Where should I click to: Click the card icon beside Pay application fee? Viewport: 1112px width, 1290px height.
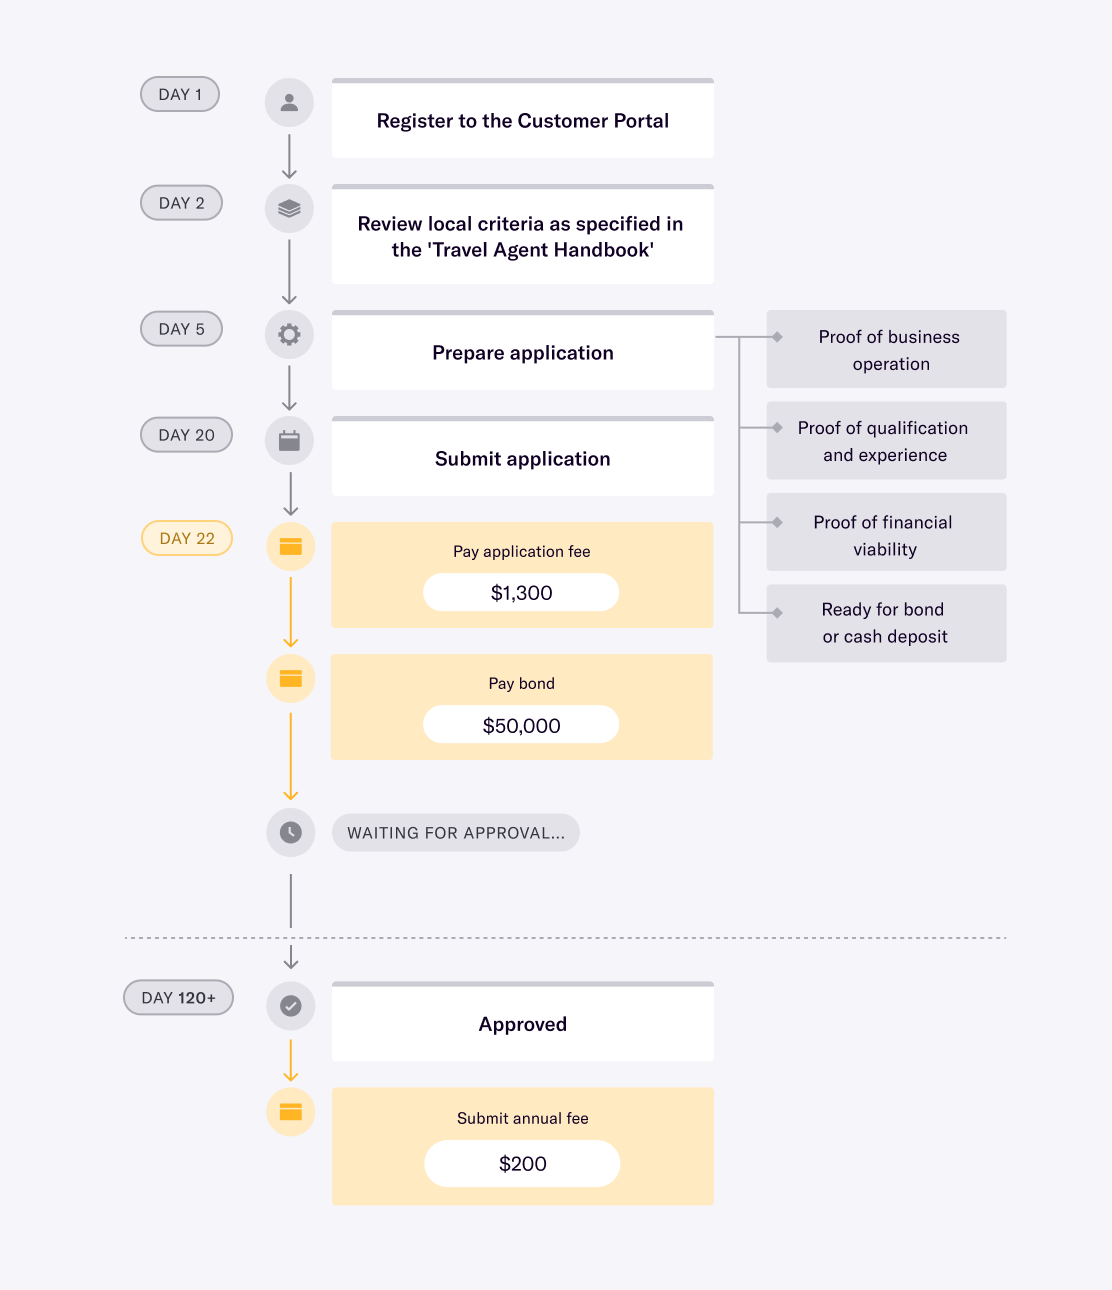point(291,546)
